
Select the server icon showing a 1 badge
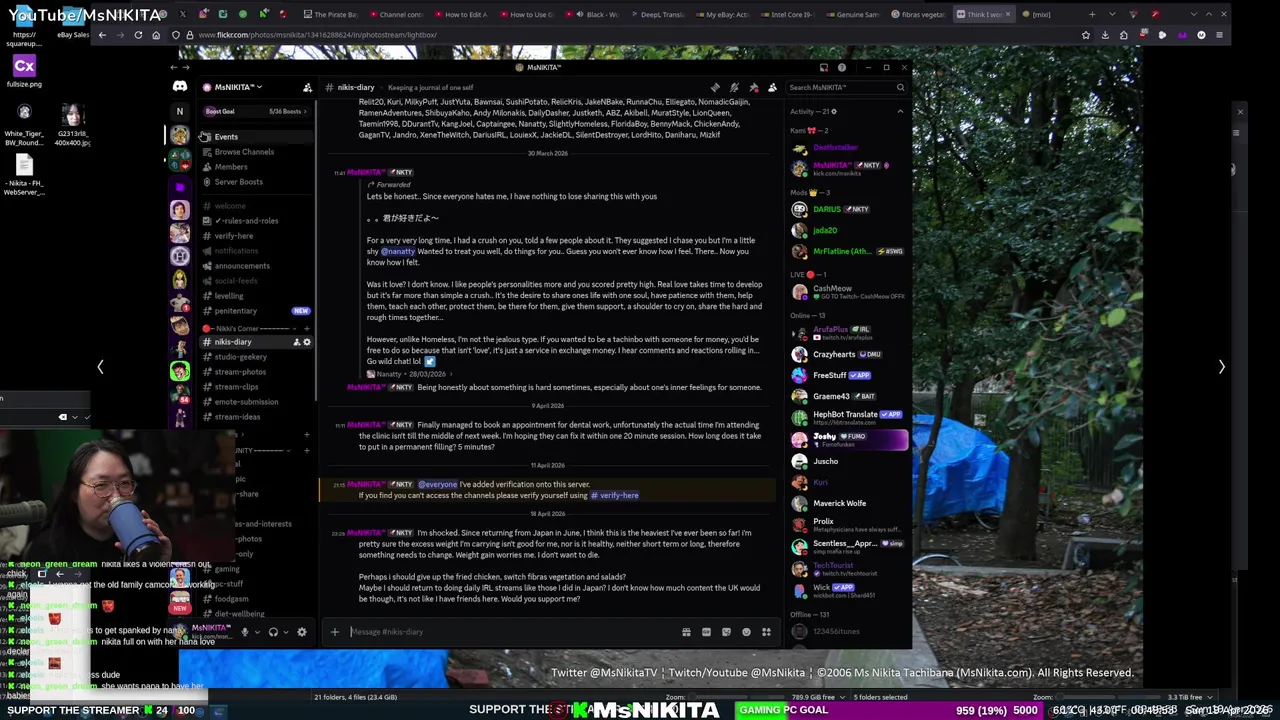point(180,302)
